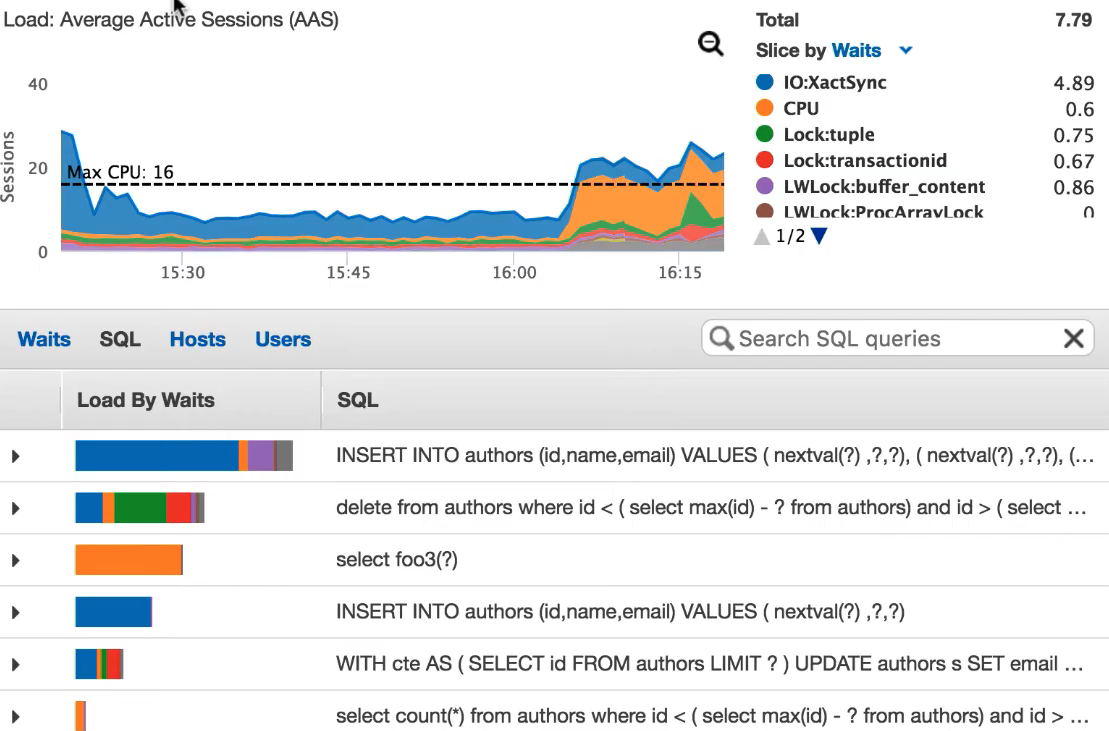Click the green Lock:tuple legend marker
Viewport: 1109px width, 731px height.
click(766, 134)
